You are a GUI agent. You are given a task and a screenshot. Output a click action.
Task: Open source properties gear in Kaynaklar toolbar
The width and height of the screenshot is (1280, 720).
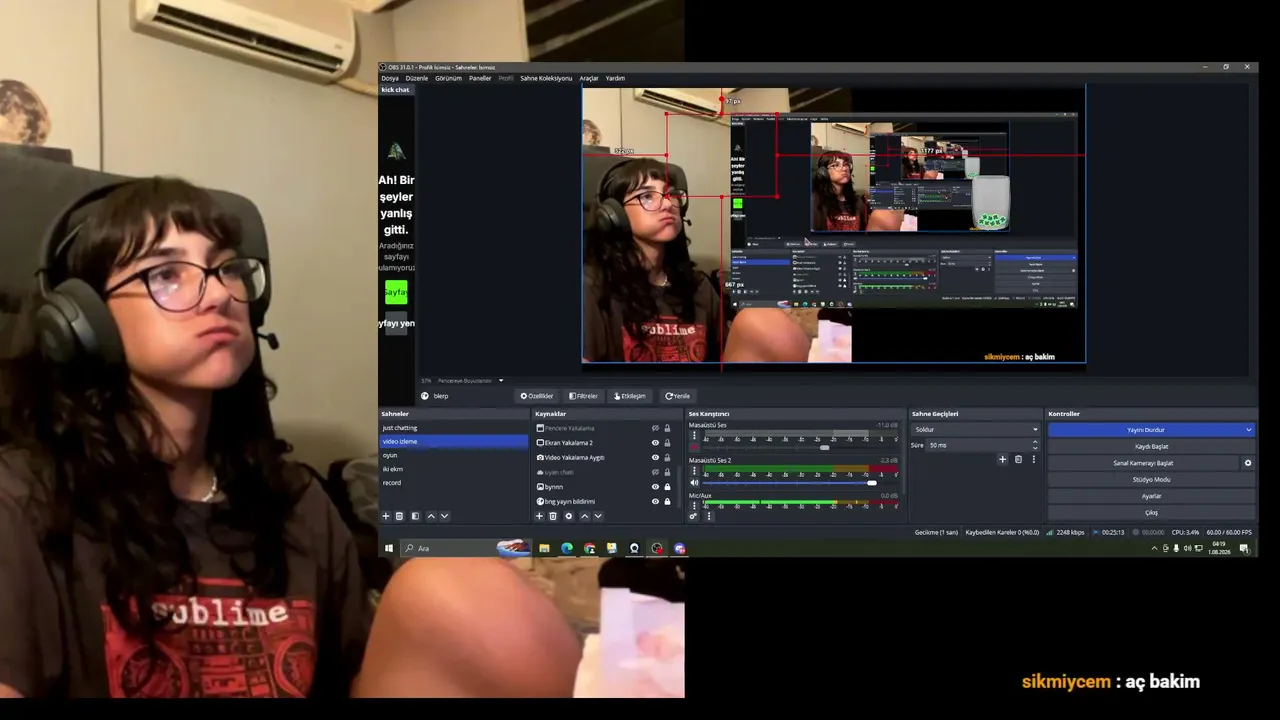click(x=569, y=516)
